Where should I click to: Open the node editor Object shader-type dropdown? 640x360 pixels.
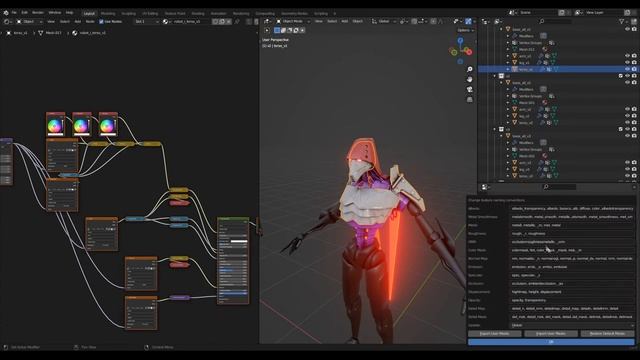(x=29, y=21)
